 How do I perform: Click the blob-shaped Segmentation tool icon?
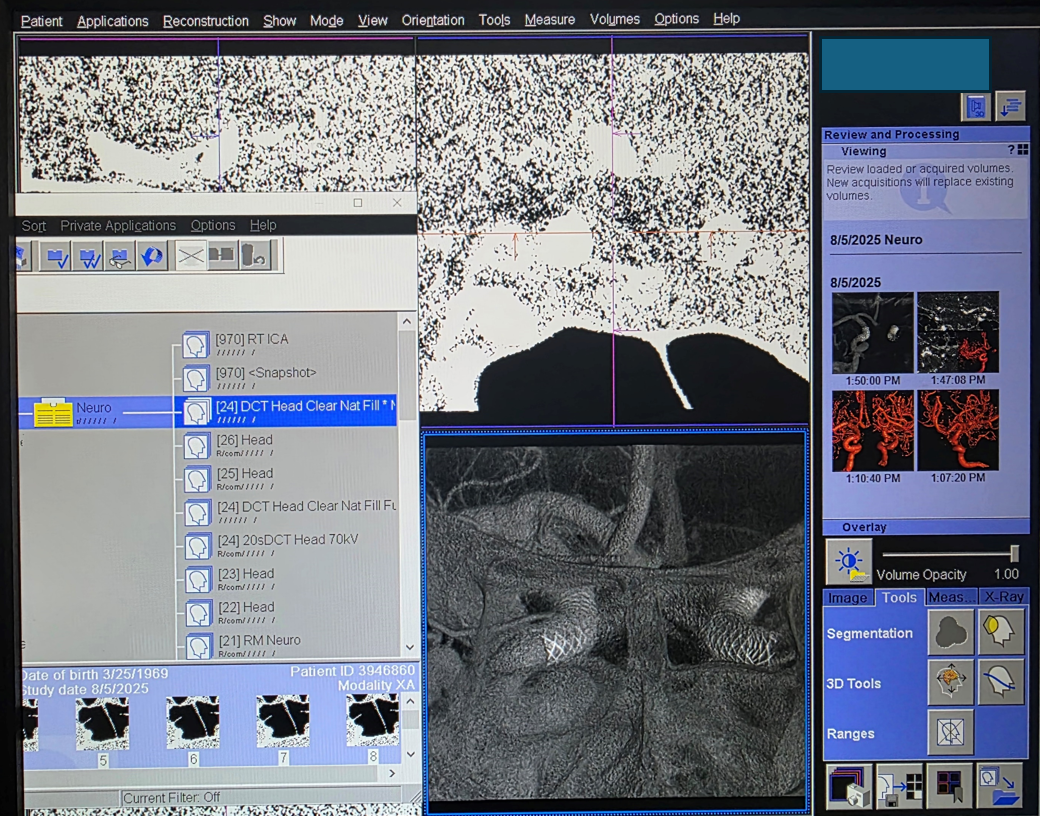951,632
